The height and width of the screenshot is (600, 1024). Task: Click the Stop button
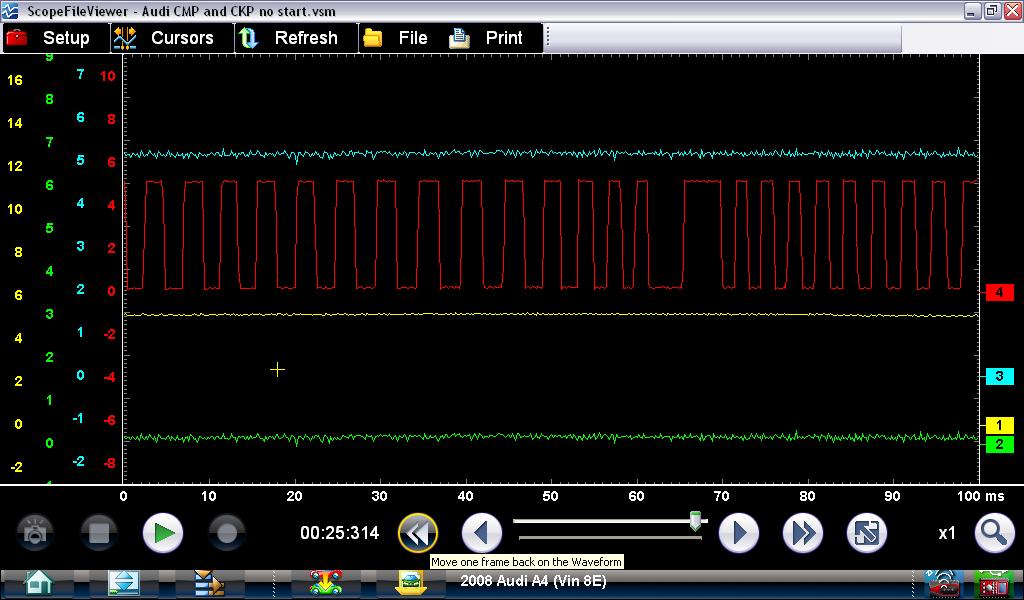click(99, 533)
